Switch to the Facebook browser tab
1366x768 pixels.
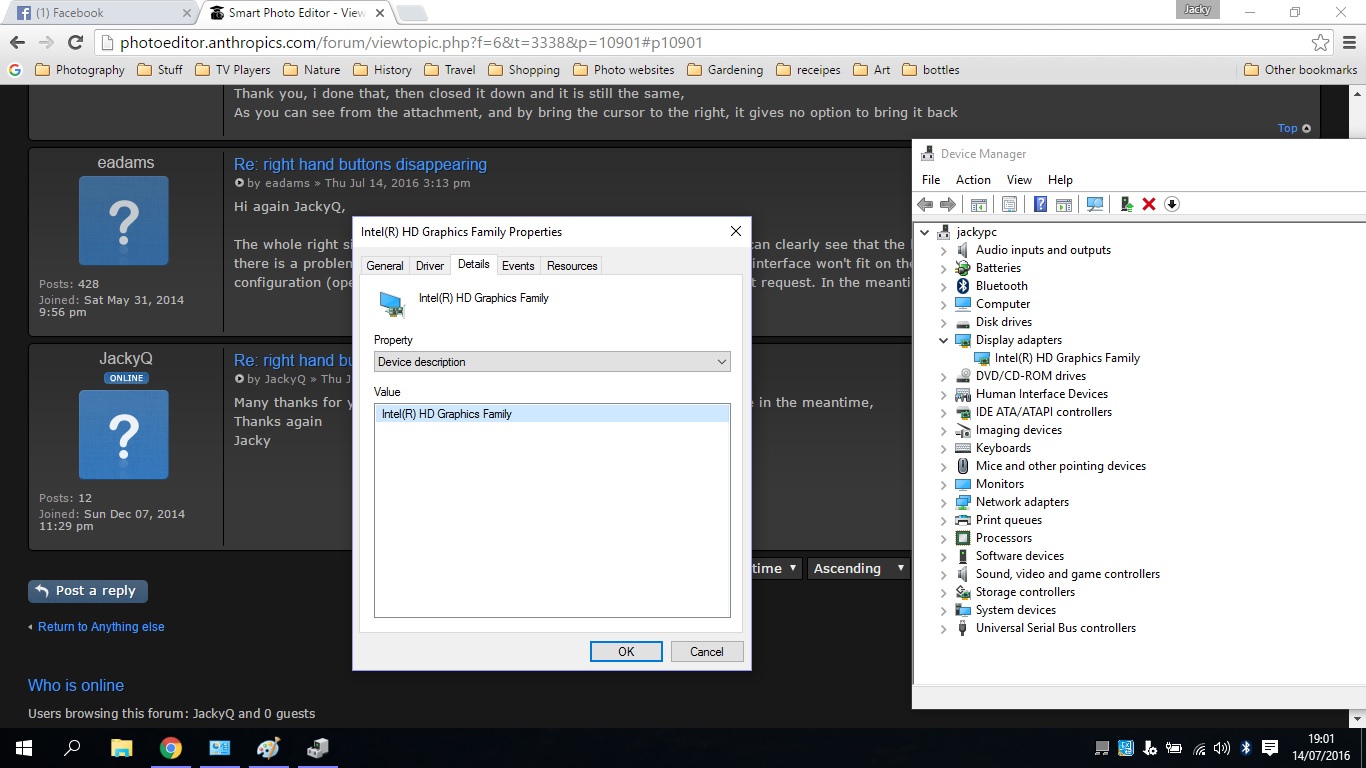point(98,13)
